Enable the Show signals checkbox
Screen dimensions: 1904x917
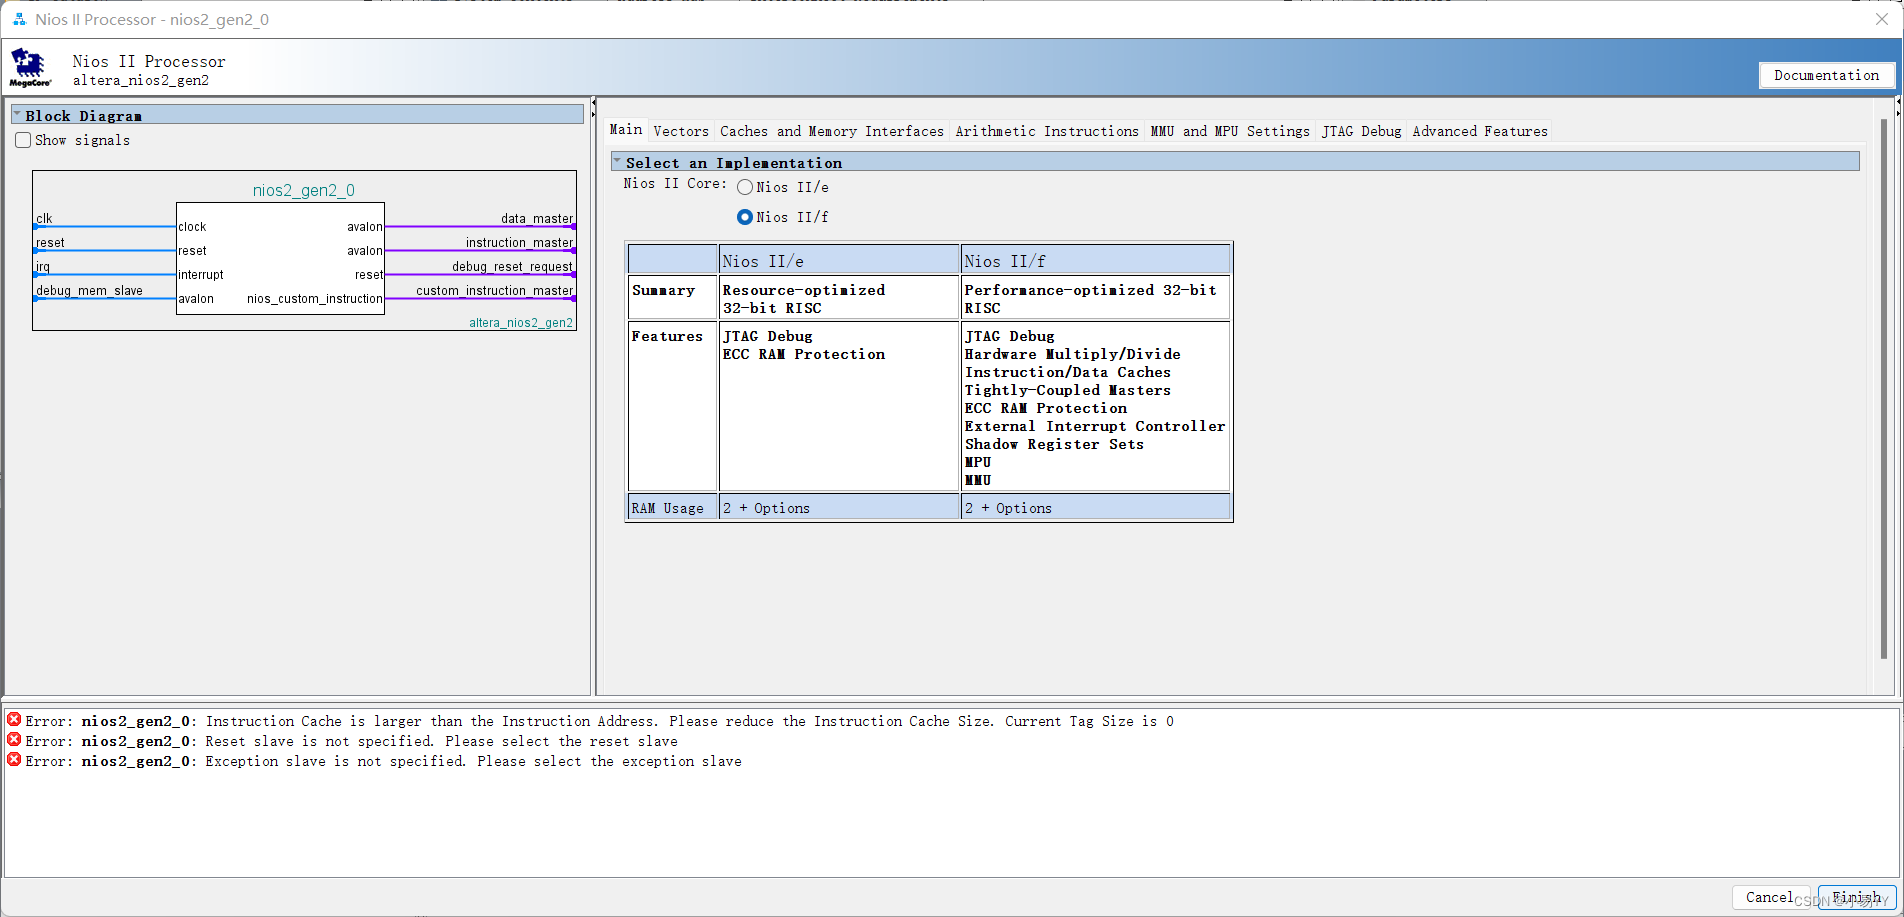click(x=23, y=140)
